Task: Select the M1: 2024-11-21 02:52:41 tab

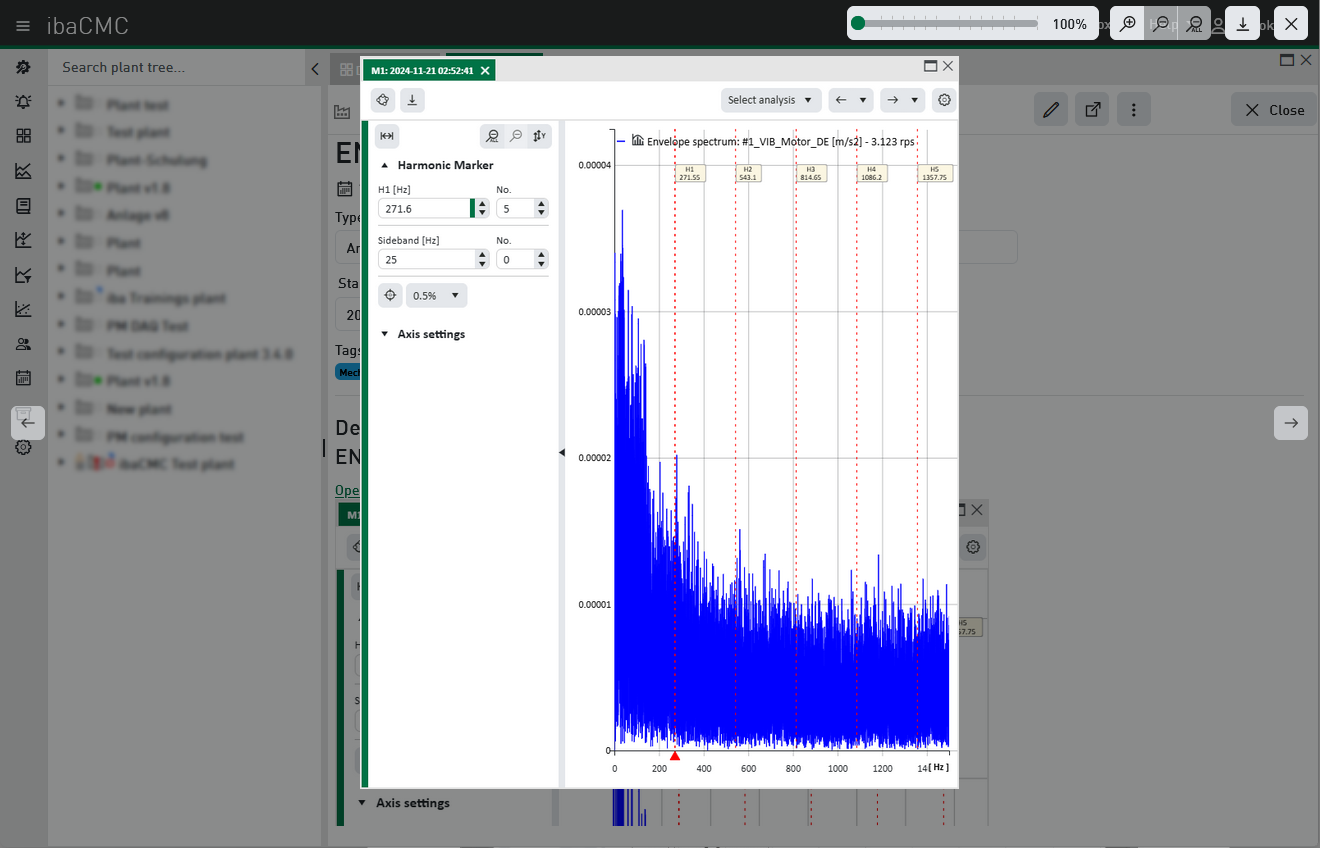Action: click(422, 70)
